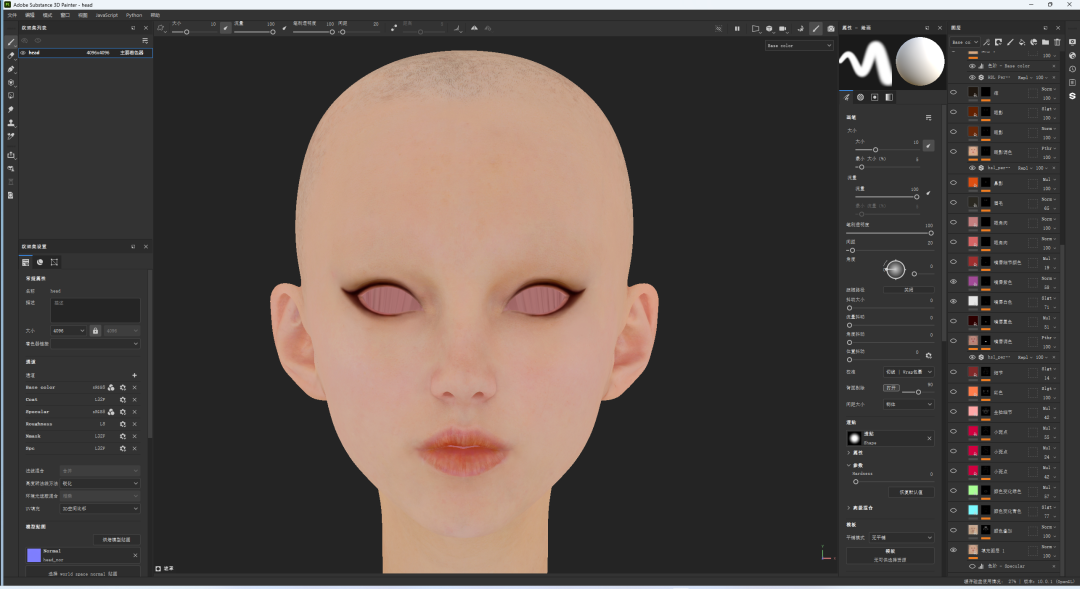Open the Base color viewport channel dropdown

coord(799,45)
